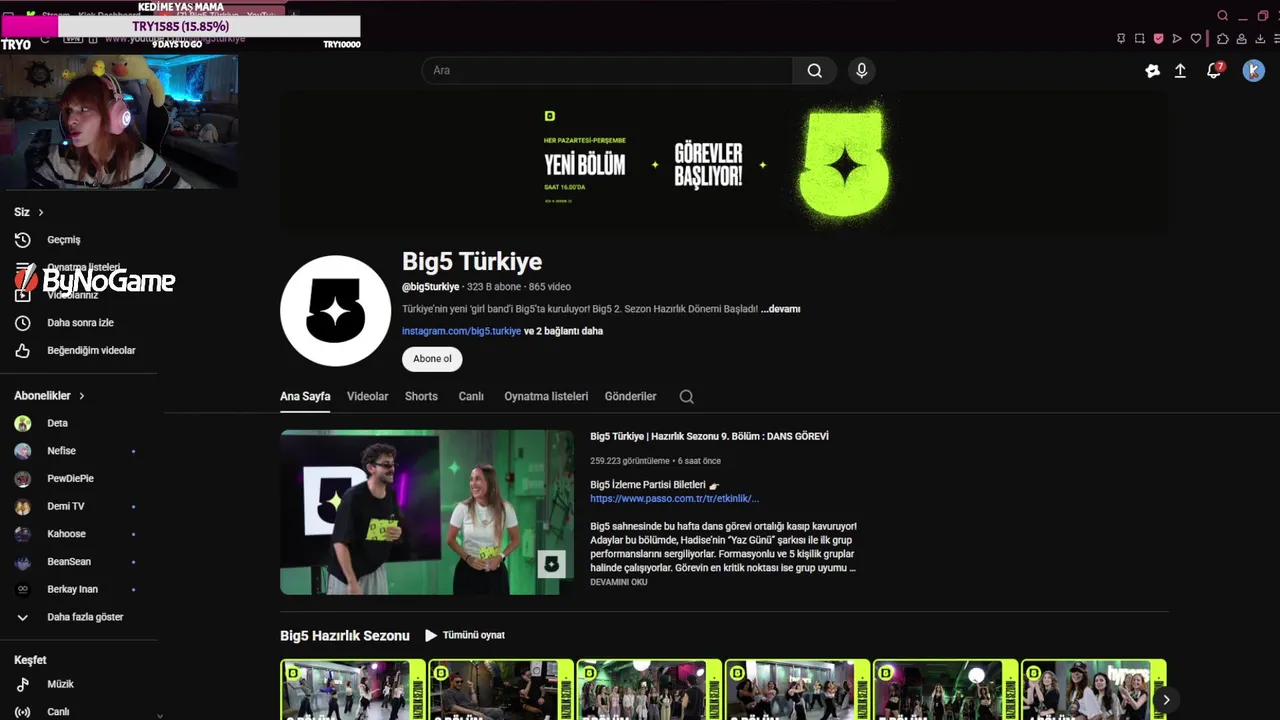The height and width of the screenshot is (720, 1280).
Task: Open the browser extensions cube icon
Action: tap(1222, 39)
